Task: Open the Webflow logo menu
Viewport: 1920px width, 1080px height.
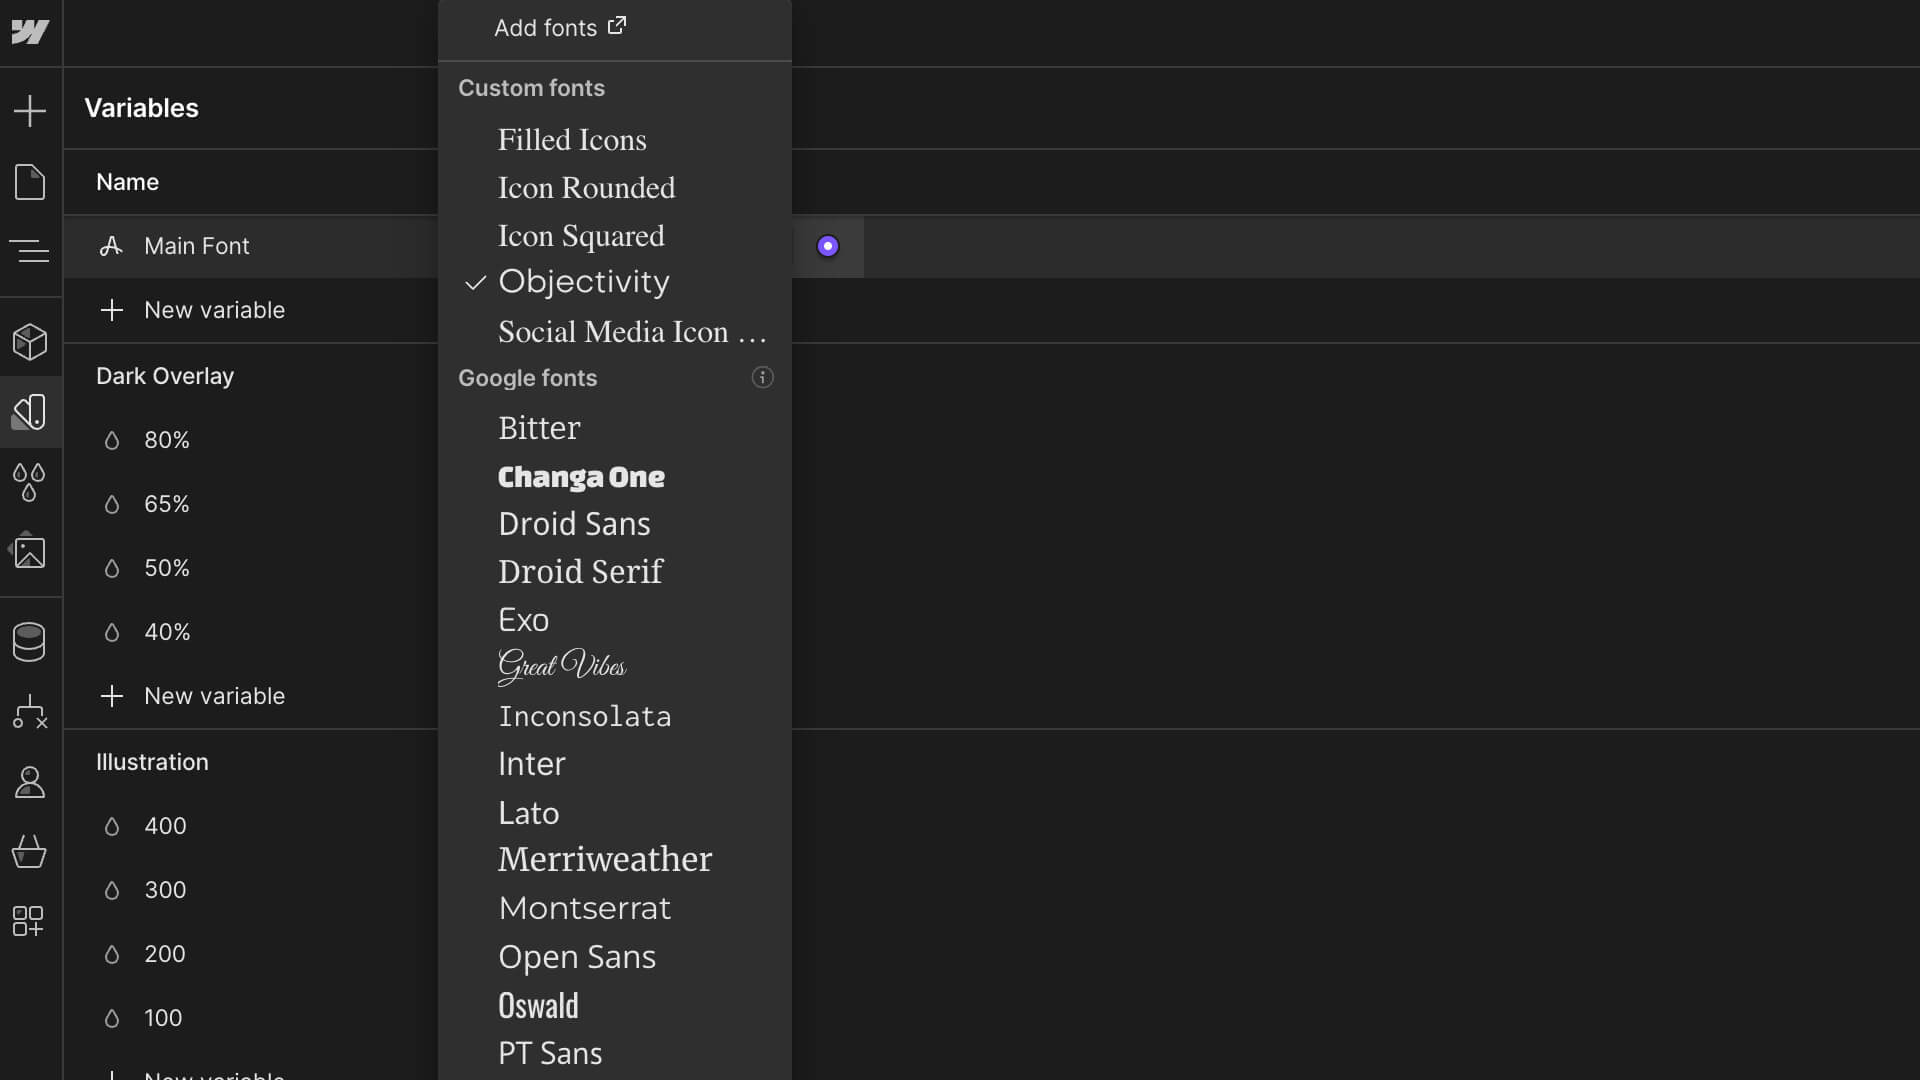Action: (30, 32)
